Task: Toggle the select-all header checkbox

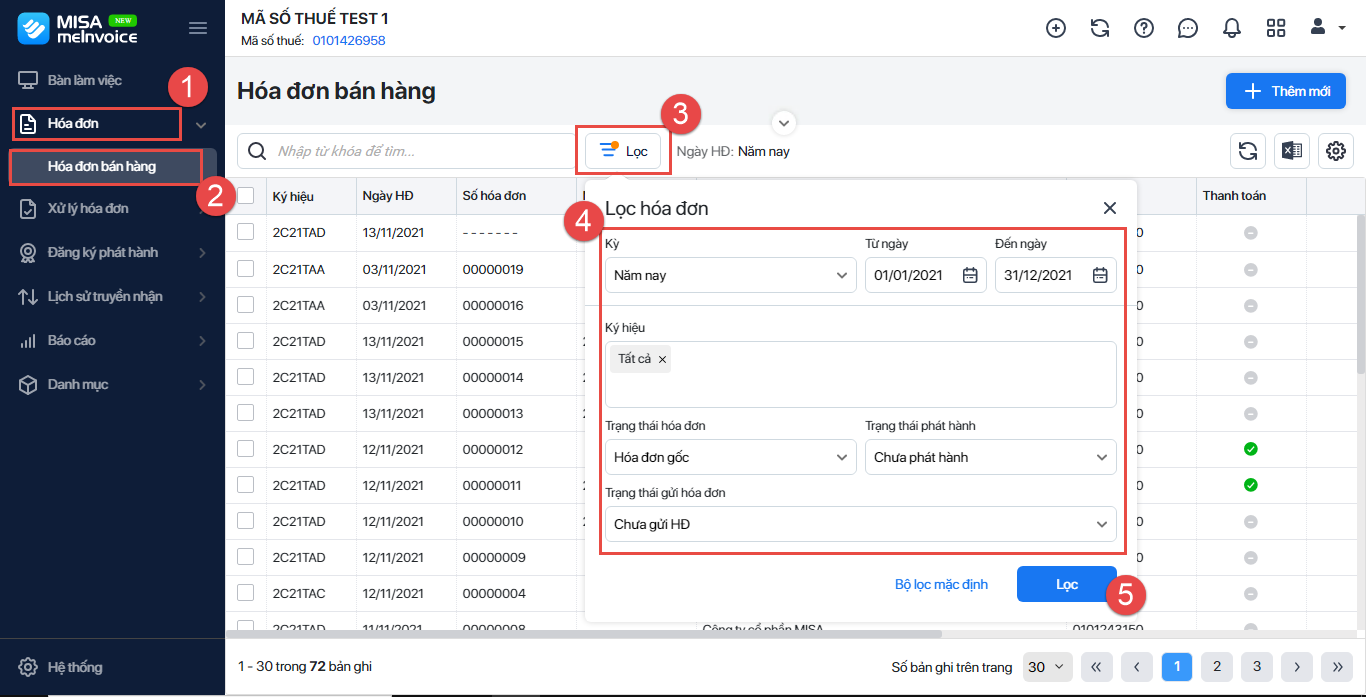Action: point(246,196)
